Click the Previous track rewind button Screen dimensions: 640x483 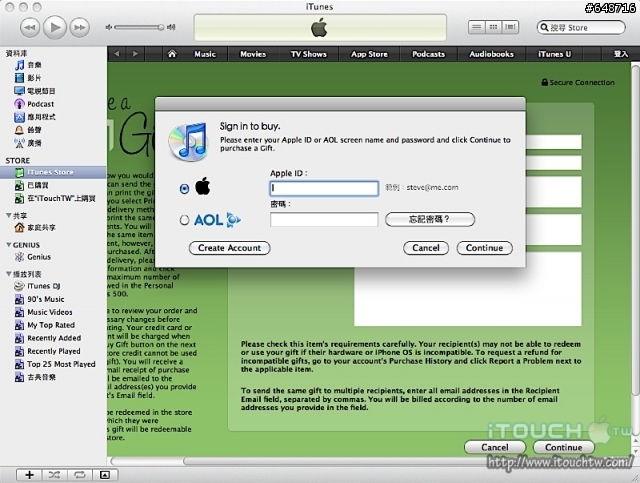click(x=30, y=27)
